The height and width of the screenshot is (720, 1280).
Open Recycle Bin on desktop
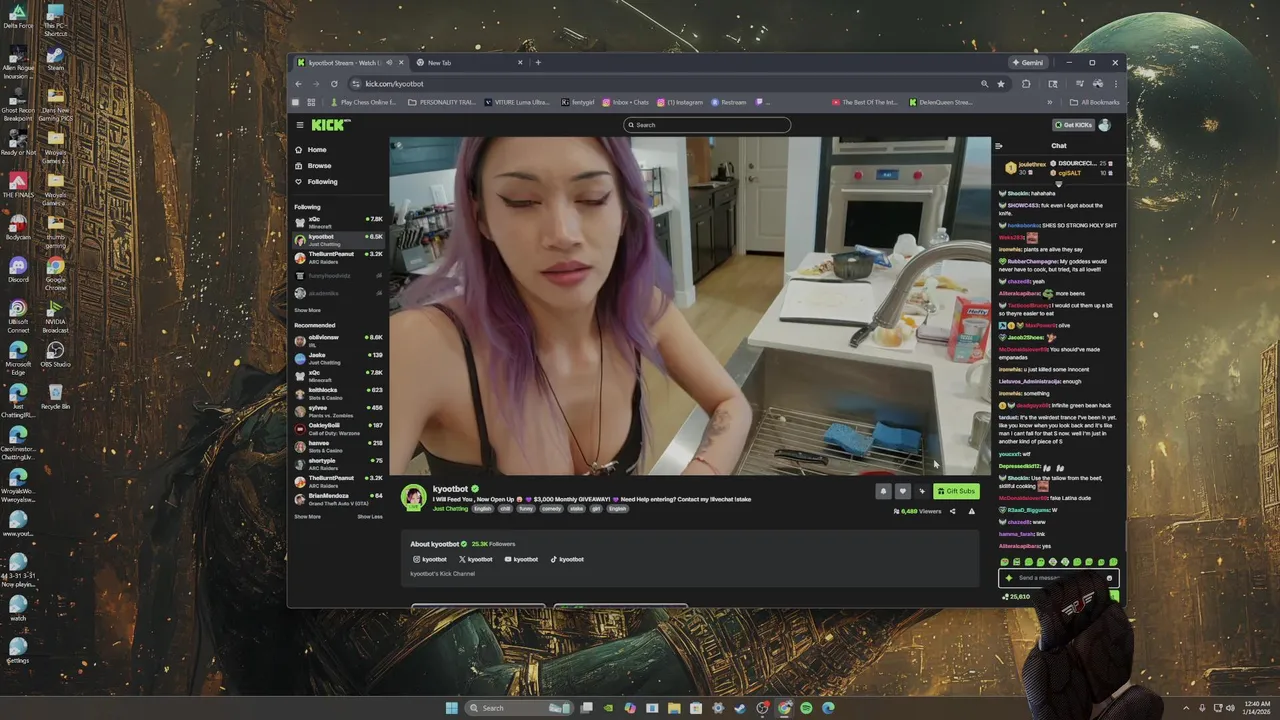tap(55, 397)
